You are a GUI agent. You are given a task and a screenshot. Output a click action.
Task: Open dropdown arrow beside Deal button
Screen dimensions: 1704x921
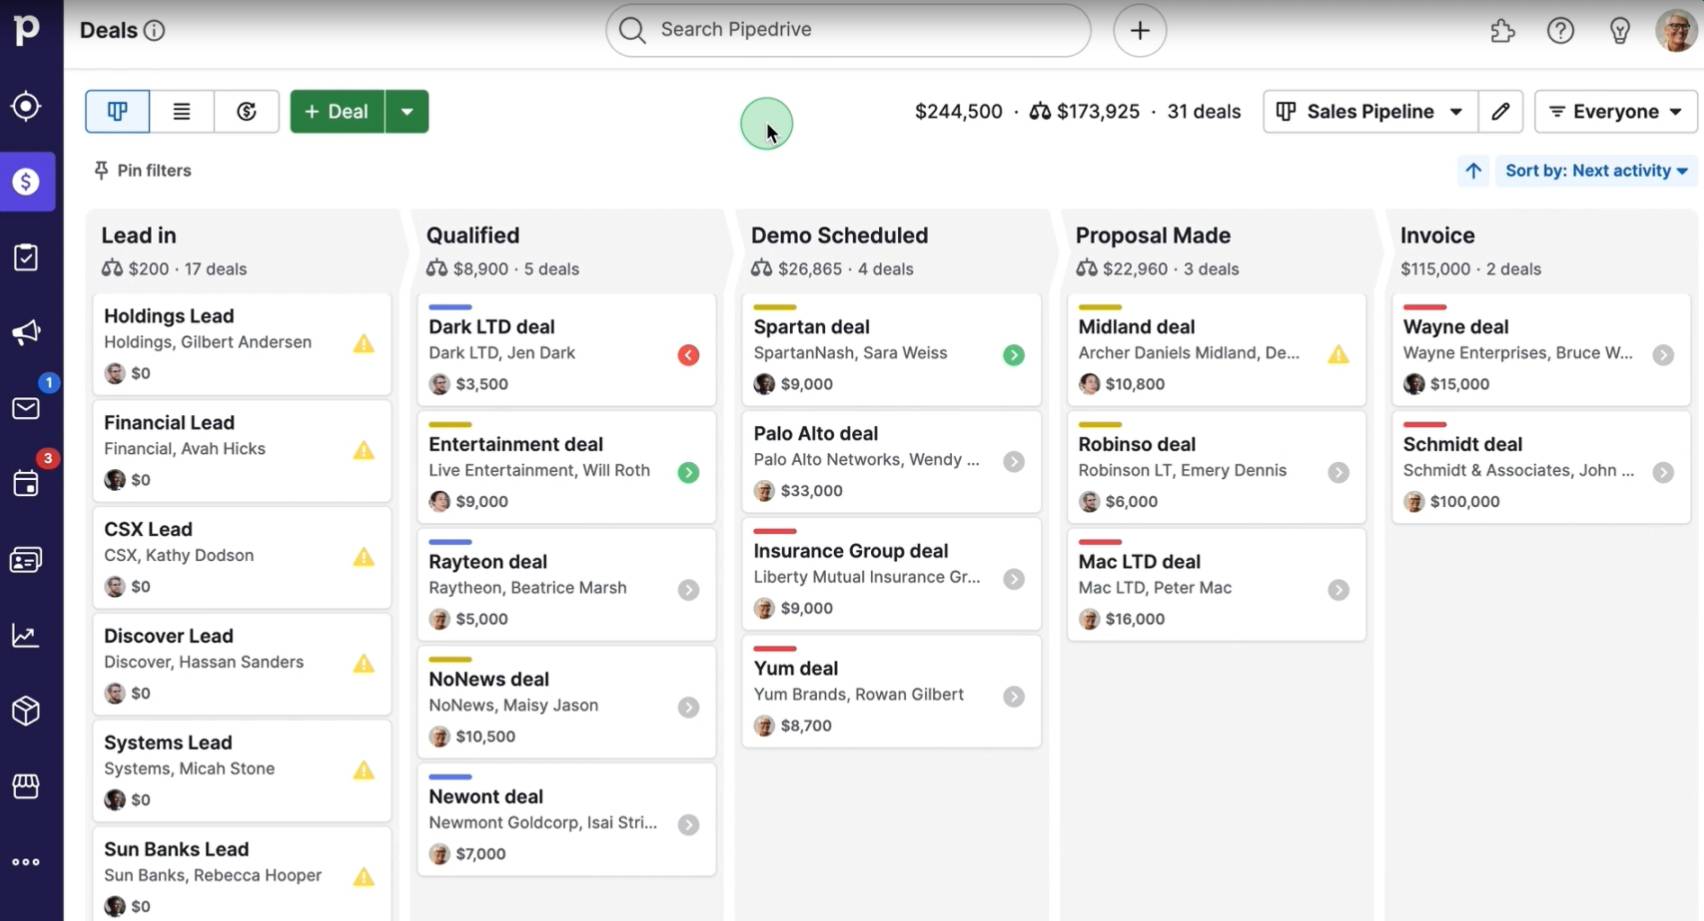[407, 111]
